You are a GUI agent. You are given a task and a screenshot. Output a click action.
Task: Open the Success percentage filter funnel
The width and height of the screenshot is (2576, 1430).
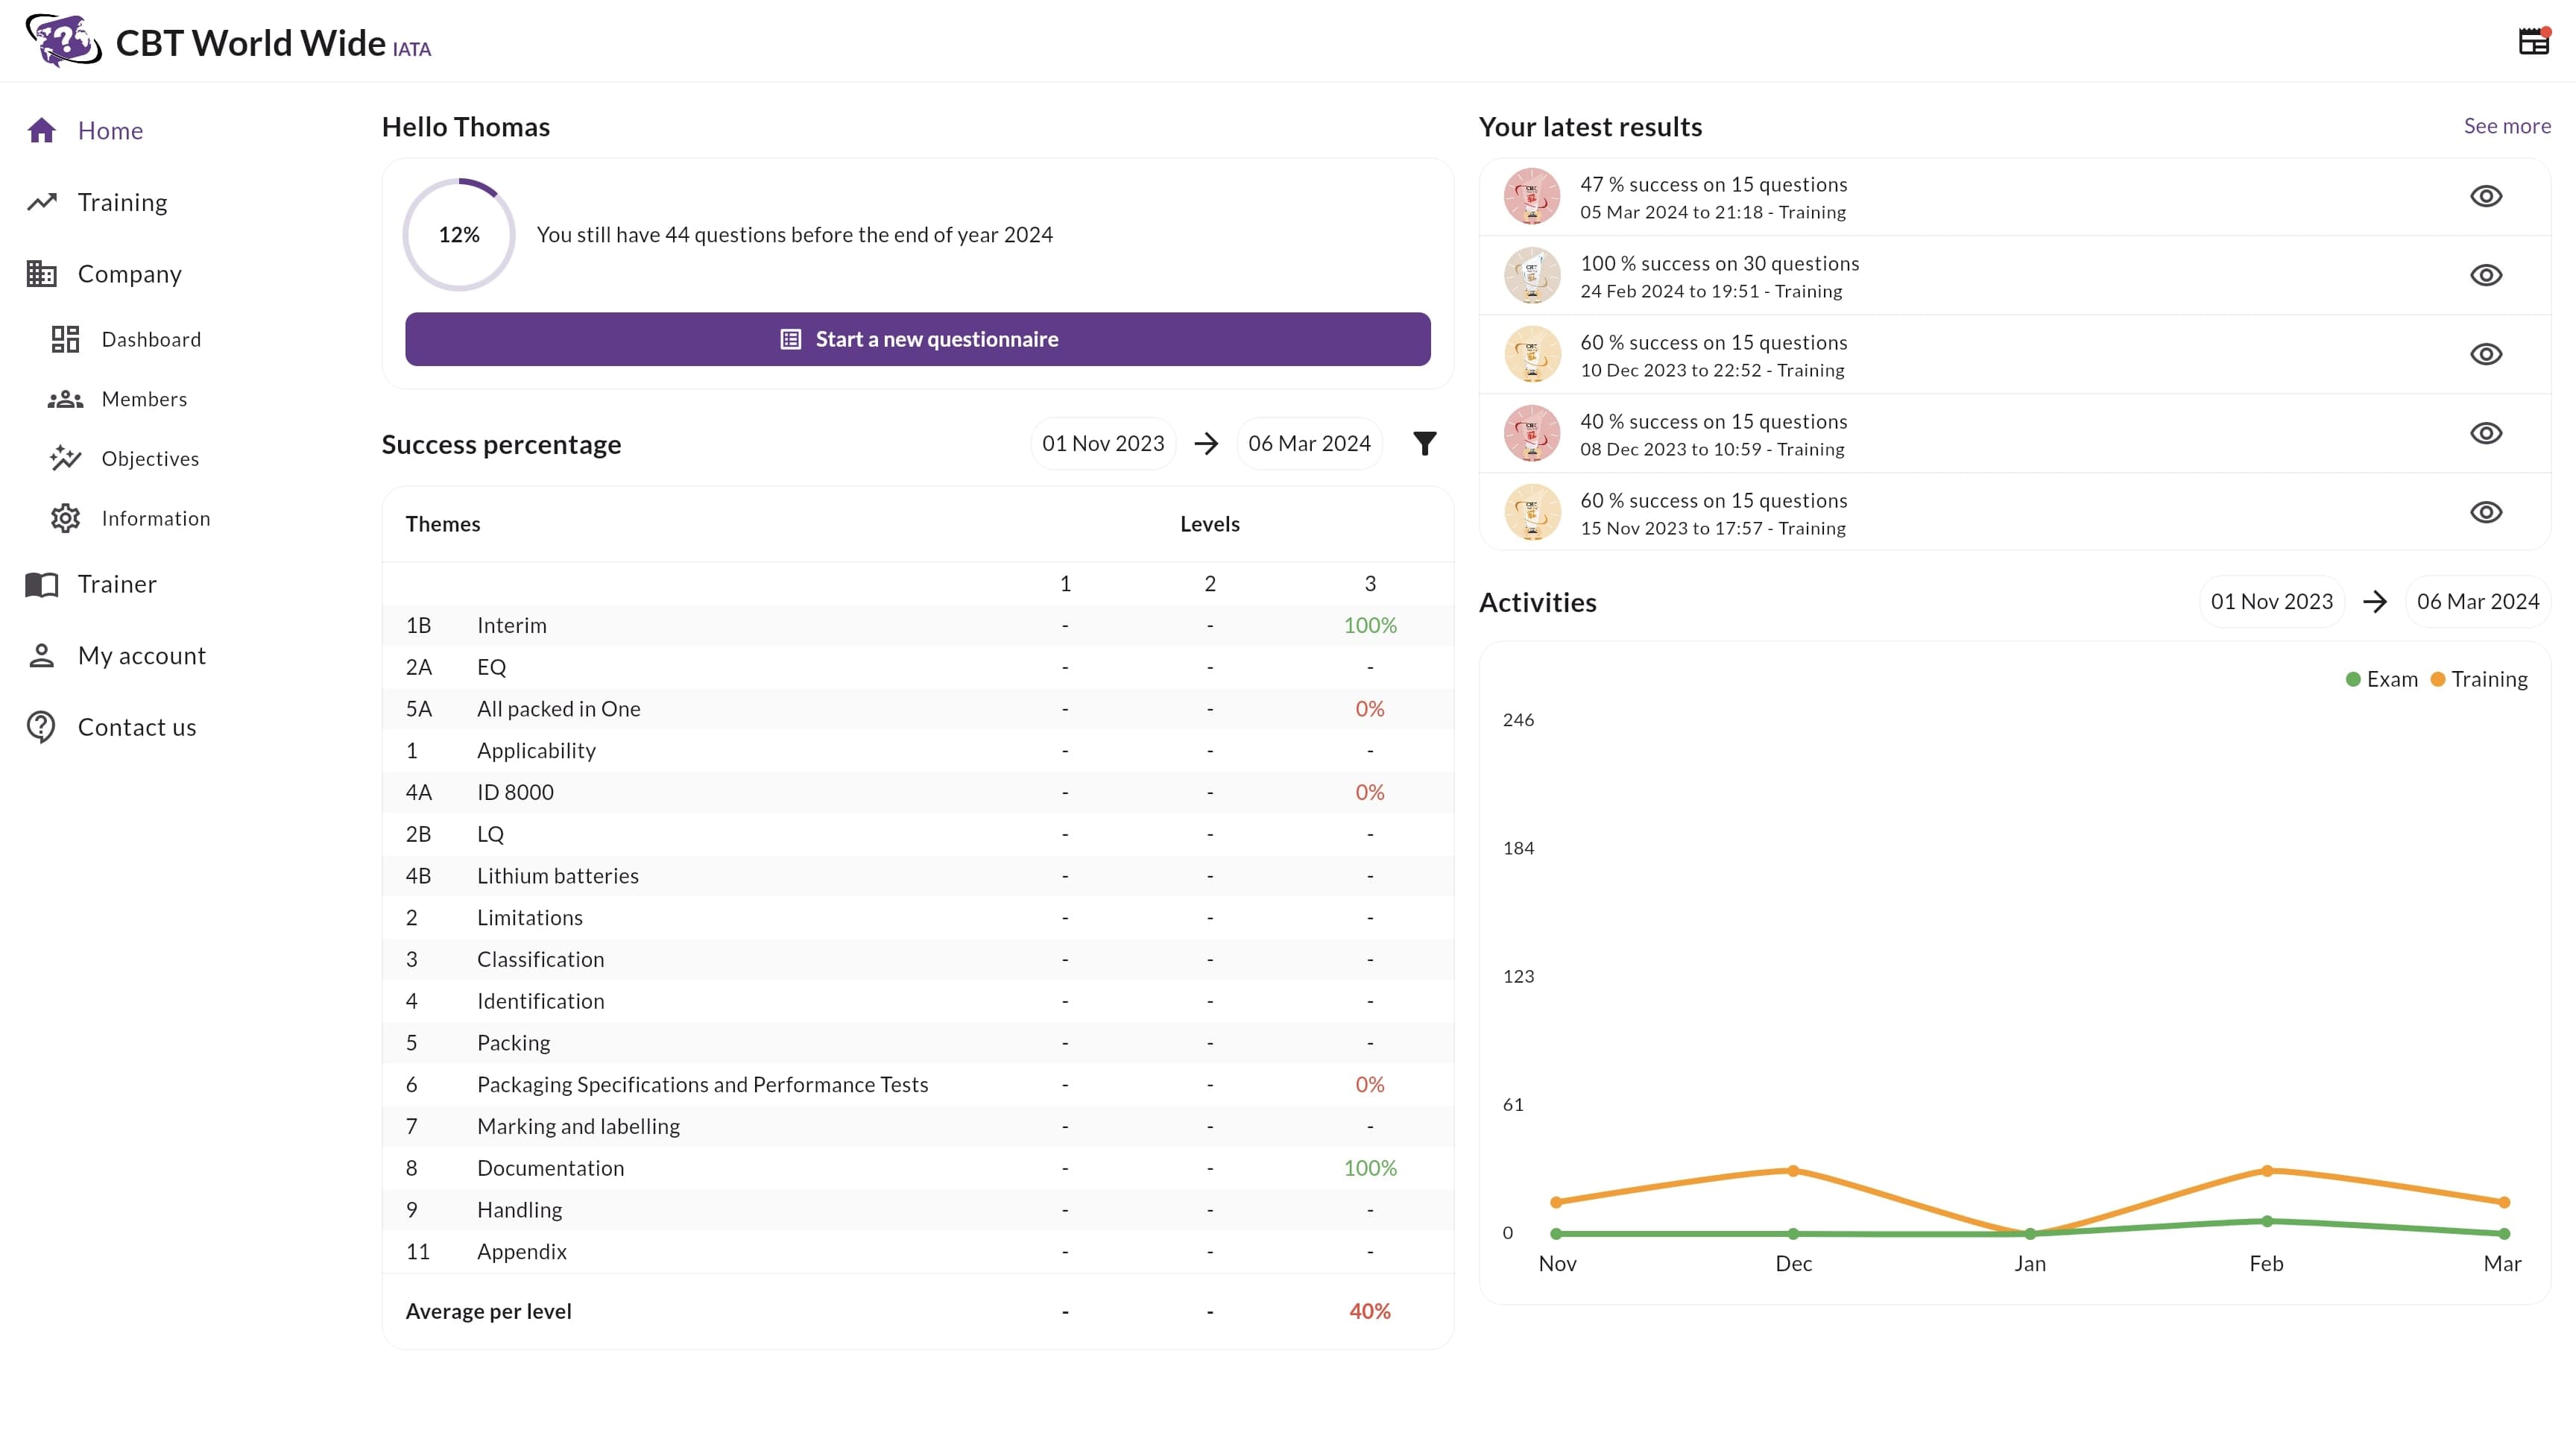[1425, 443]
